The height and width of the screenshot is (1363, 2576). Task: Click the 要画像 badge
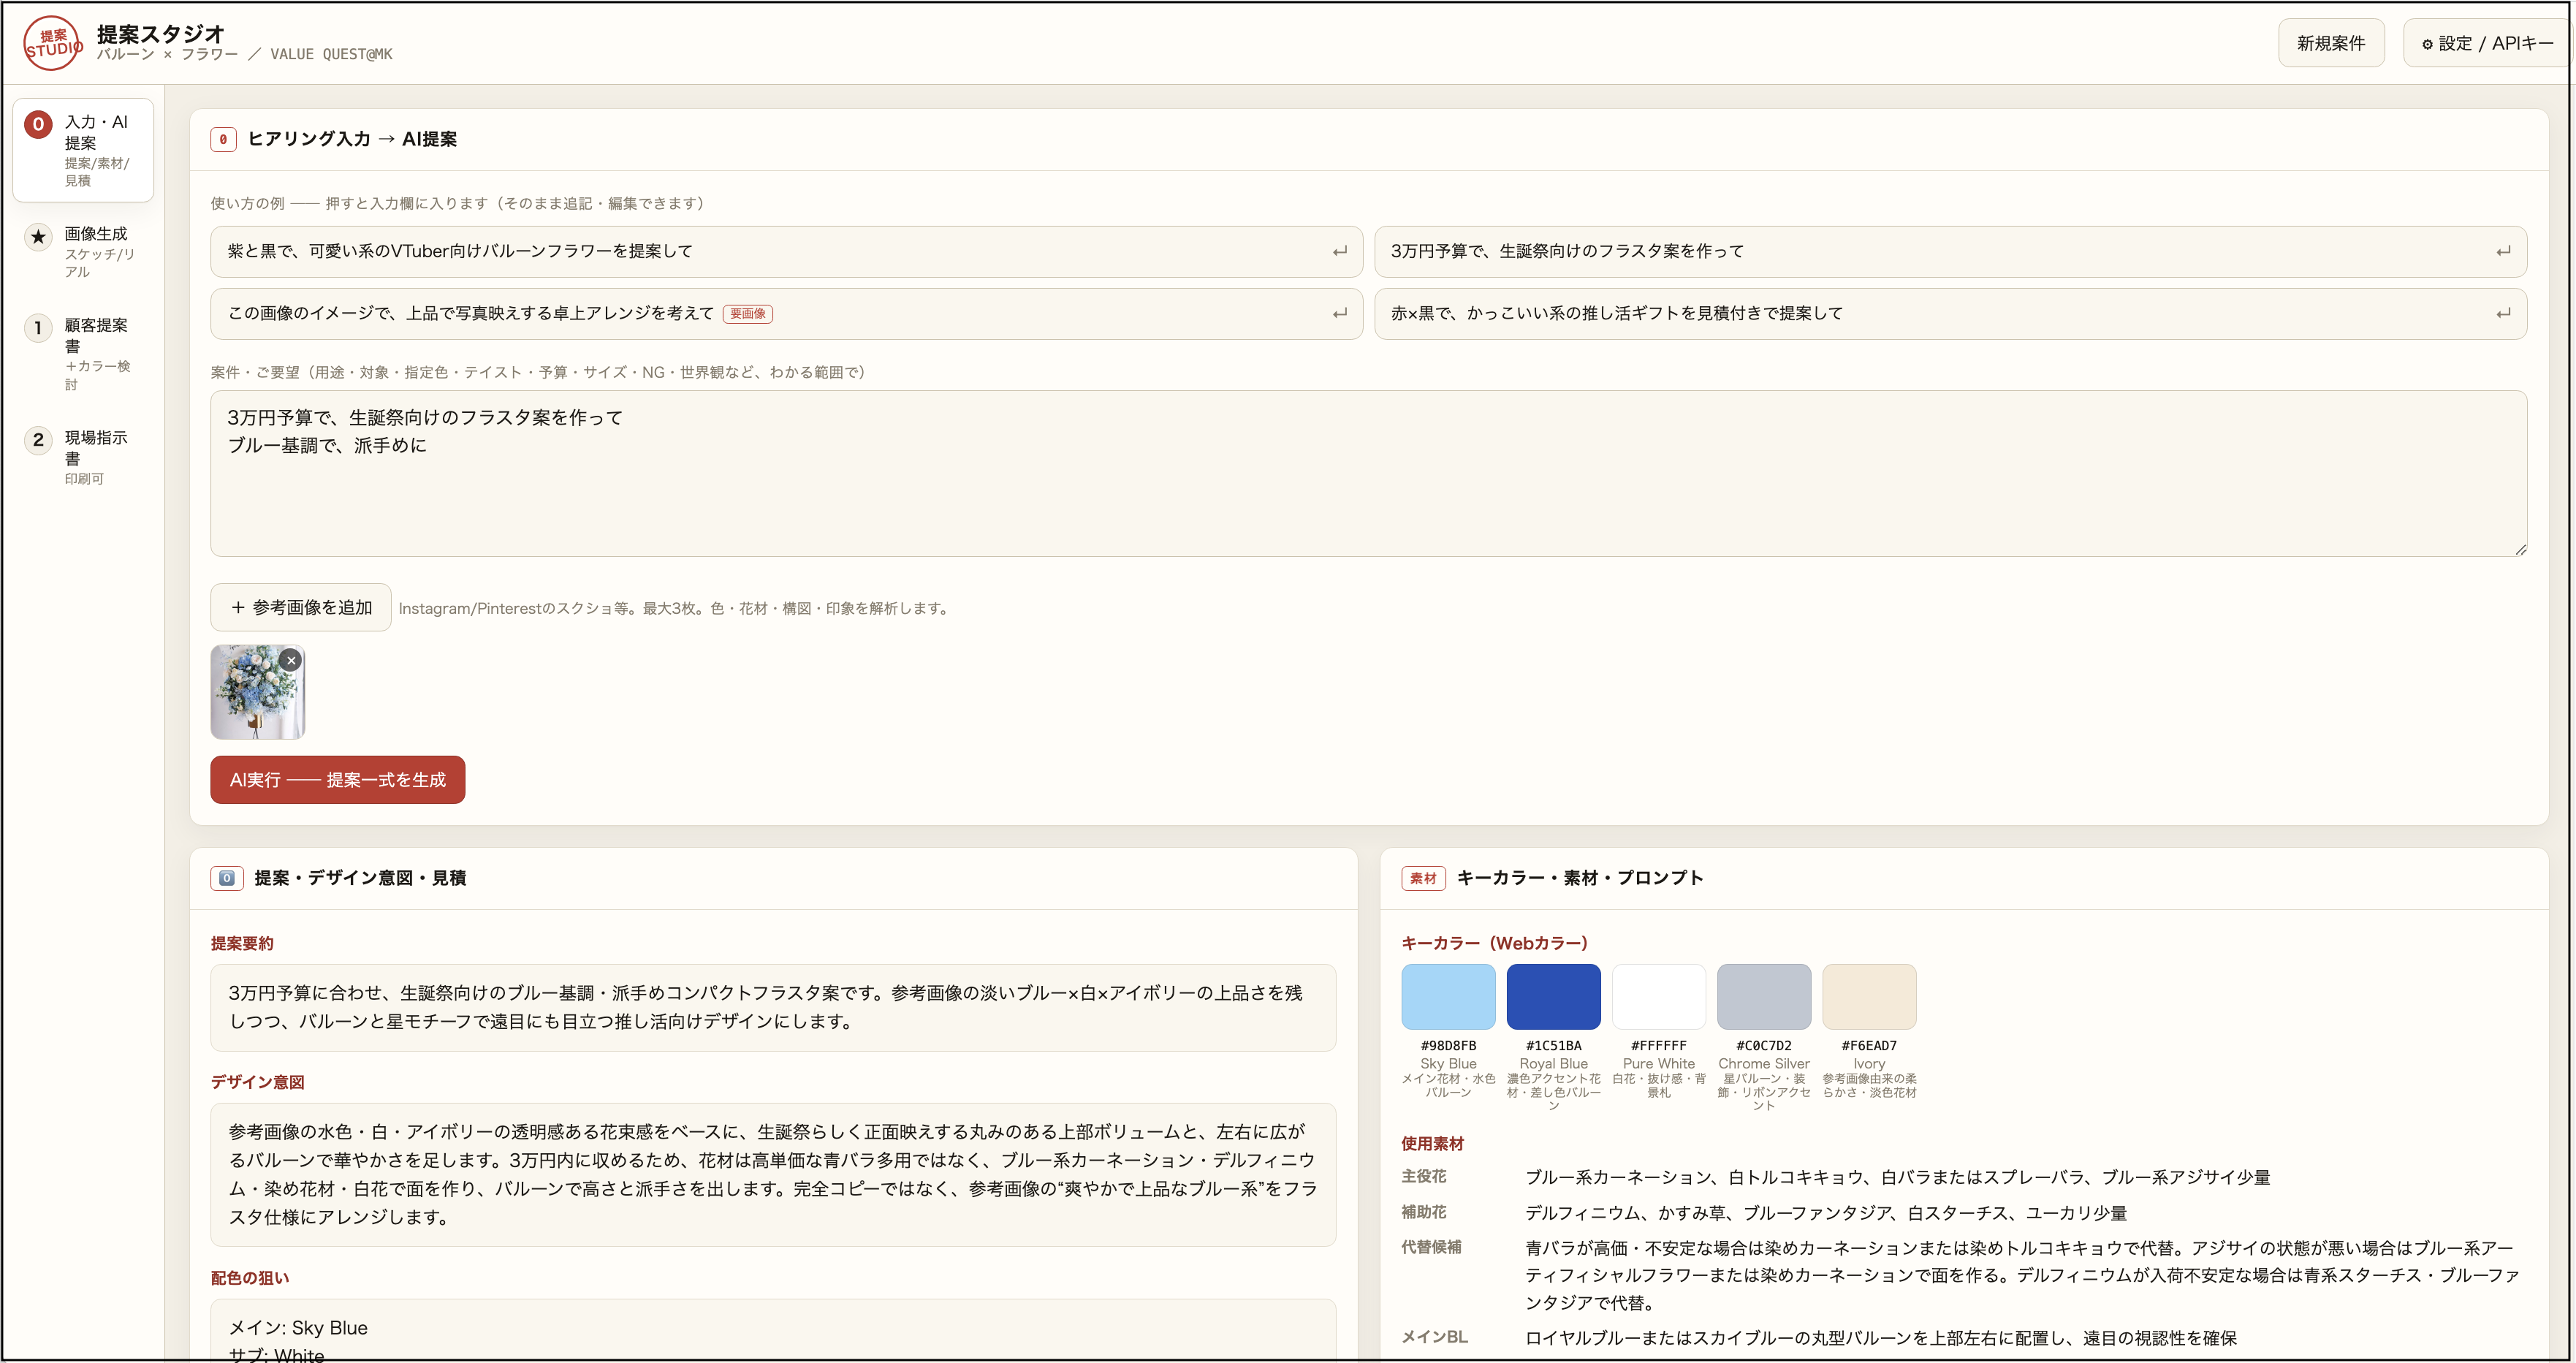(x=747, y=314)
